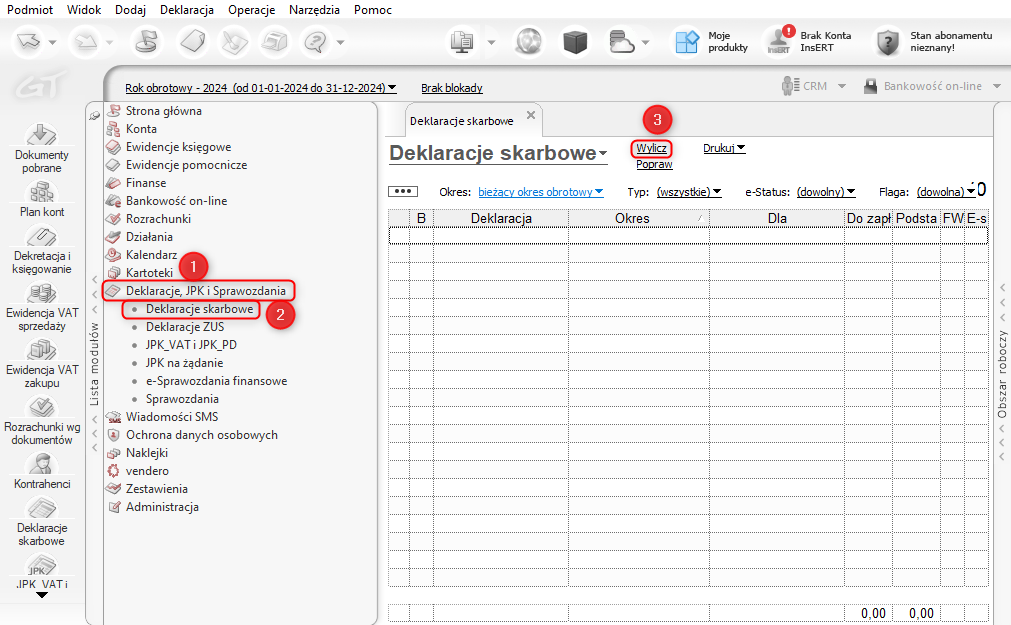The height and width of the screenshot is (625, 1011).
Task: Open the Pomoc menu
Action: tap(373, 10)
